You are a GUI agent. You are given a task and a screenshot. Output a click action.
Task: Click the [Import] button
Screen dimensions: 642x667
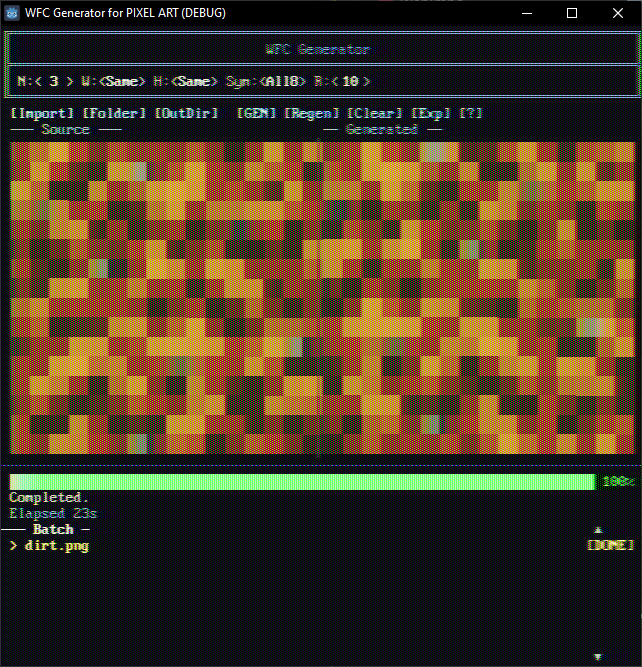click(42, 113)
